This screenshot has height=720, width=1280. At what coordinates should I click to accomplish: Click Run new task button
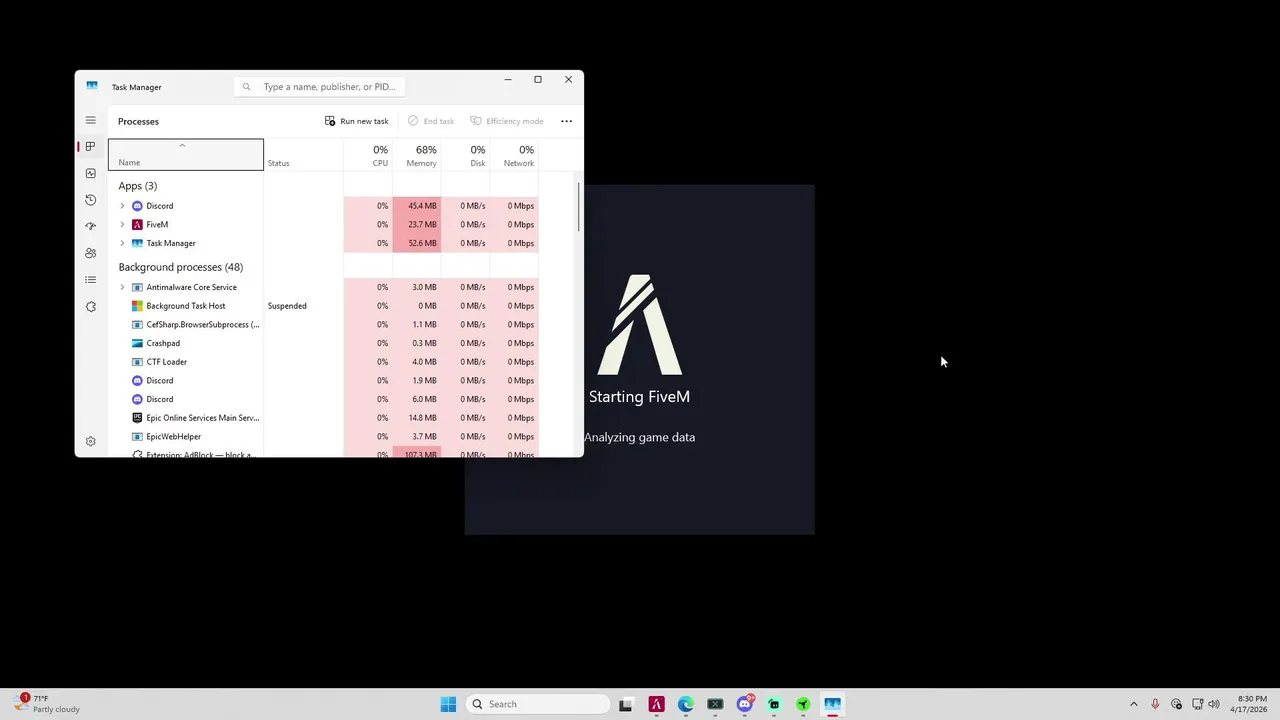pos(356,121)
